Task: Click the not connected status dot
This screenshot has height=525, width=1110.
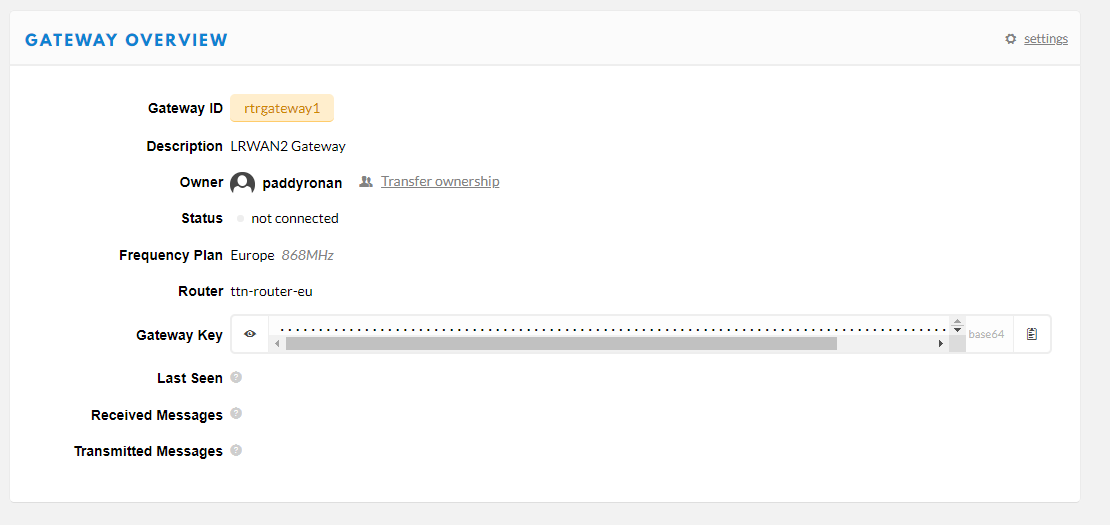Action: coord(241,218)
